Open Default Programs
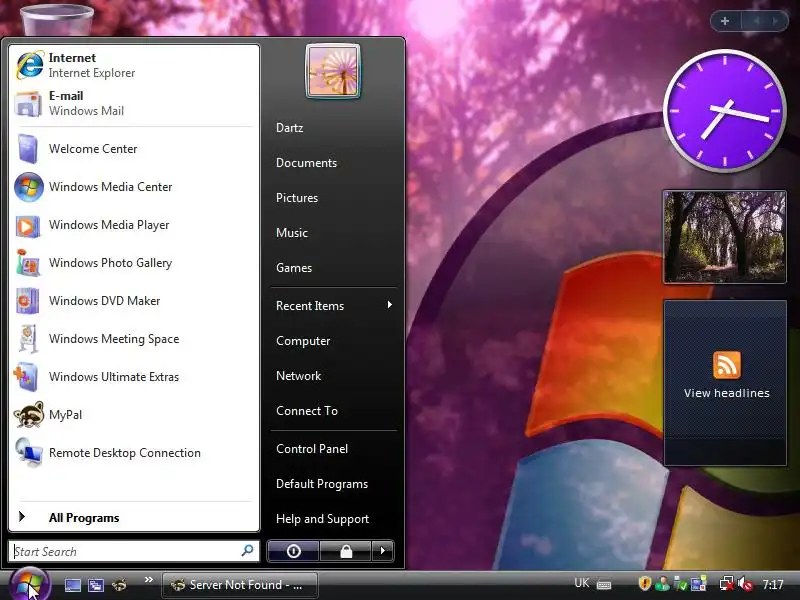 [333, 484]
